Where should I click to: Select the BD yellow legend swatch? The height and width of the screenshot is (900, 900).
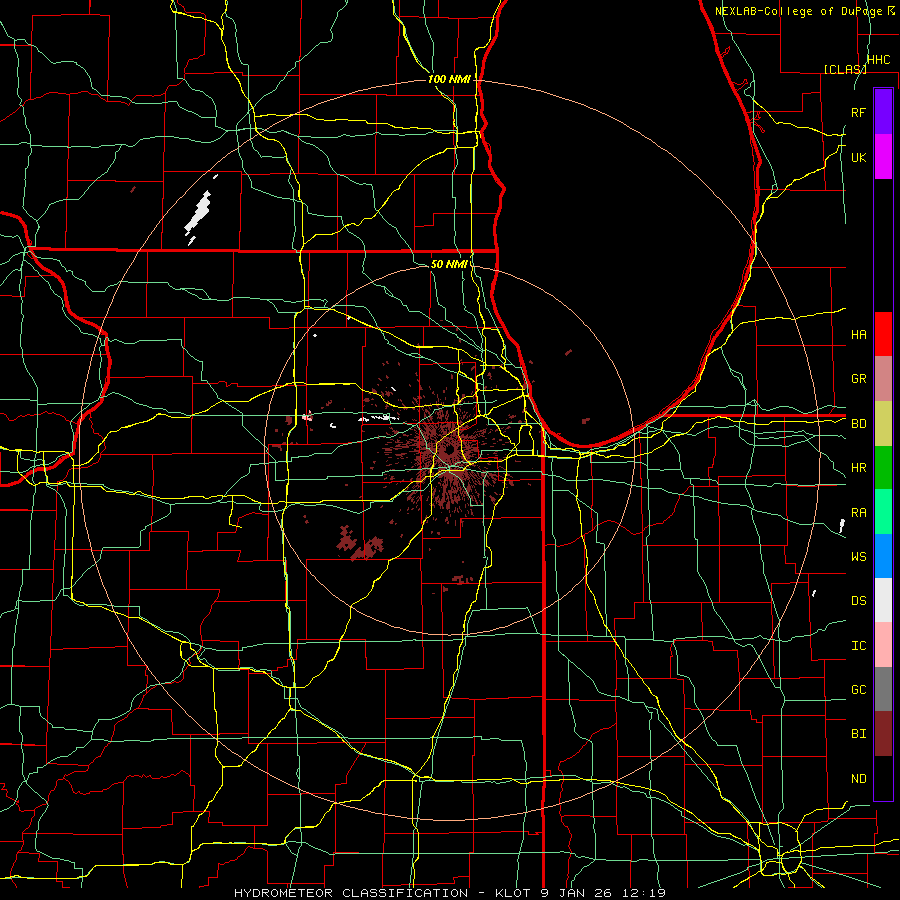tap(883, 423)
